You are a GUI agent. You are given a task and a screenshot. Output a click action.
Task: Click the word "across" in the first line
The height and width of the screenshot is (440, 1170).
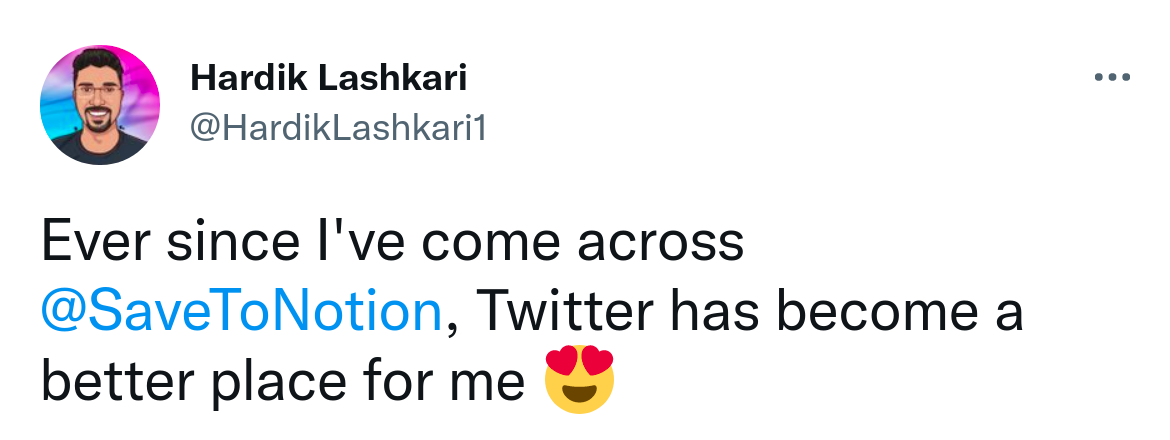660,245
